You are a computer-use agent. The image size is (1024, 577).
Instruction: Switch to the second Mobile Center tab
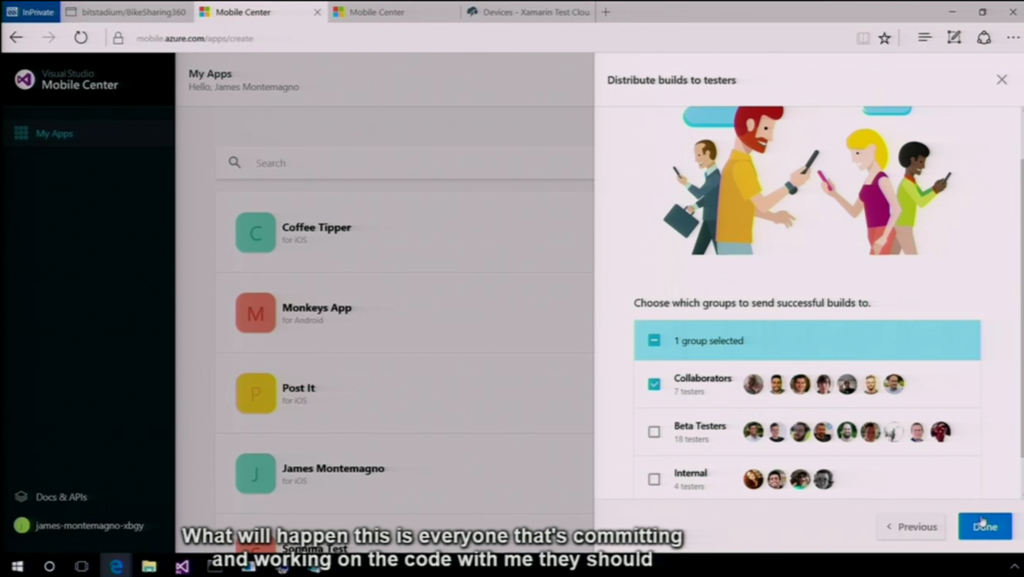[x=394, y=12]
